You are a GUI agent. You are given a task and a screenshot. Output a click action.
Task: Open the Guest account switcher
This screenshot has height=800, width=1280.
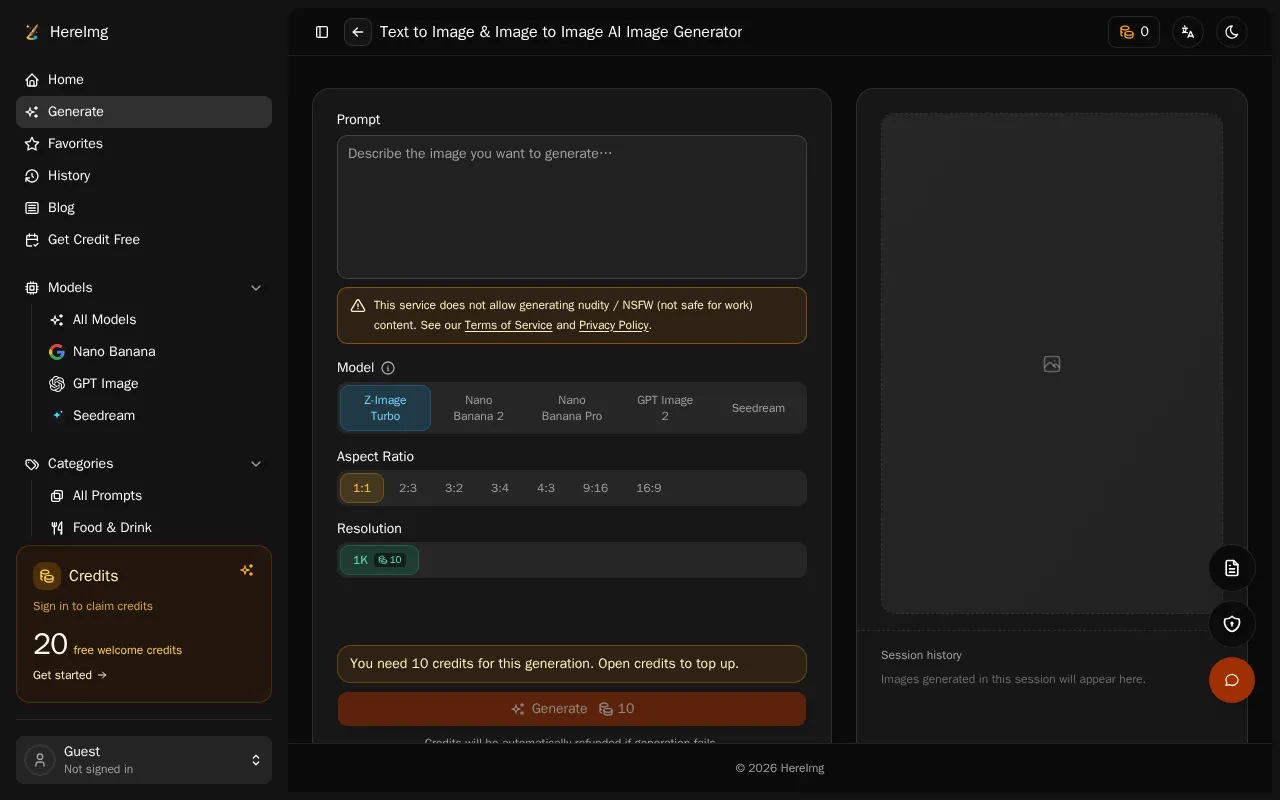click(x=144, y=760)
